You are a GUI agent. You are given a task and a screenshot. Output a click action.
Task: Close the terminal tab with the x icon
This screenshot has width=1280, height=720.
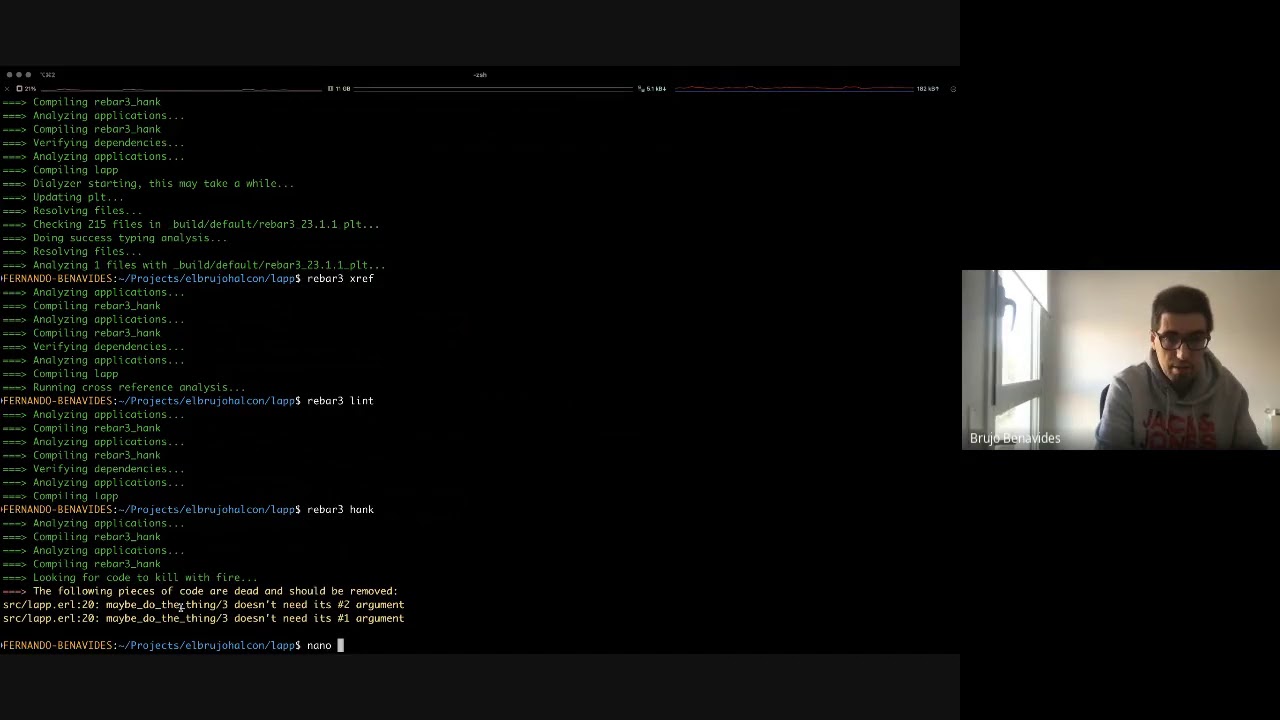click(x=7, y=89)
